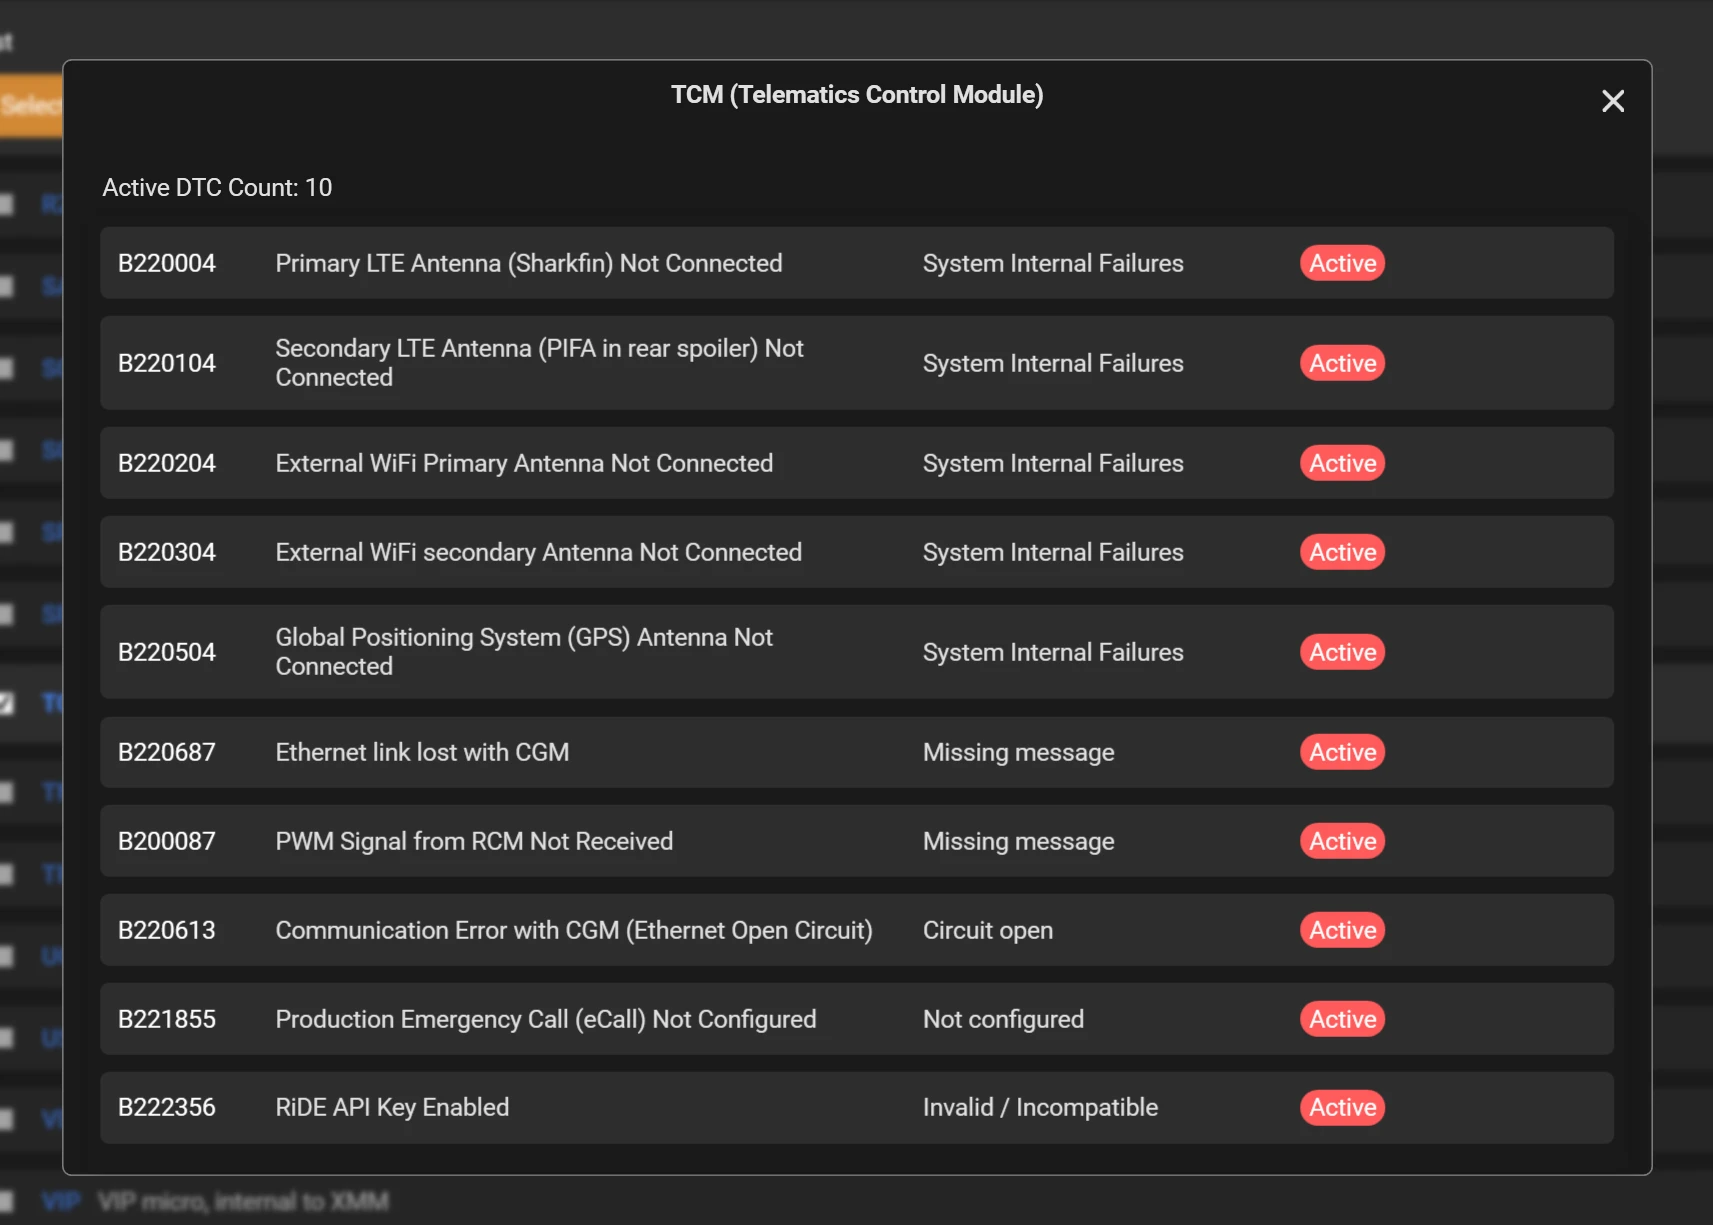This screenshot has width=1713, height=1225.
Task: Click DTC code B220104
Action: [167, 363]
